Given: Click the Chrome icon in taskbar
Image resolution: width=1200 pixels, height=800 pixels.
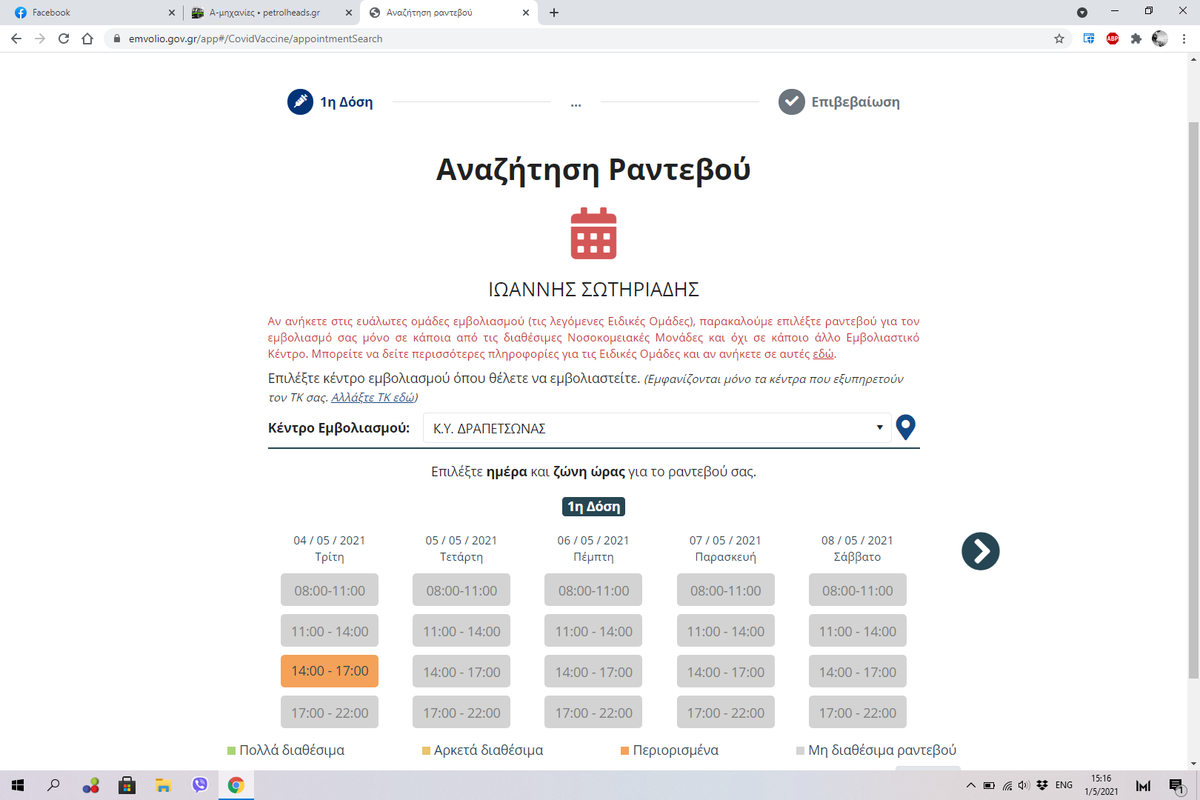Looking at the screenshot, I should (x=235, y=785).
